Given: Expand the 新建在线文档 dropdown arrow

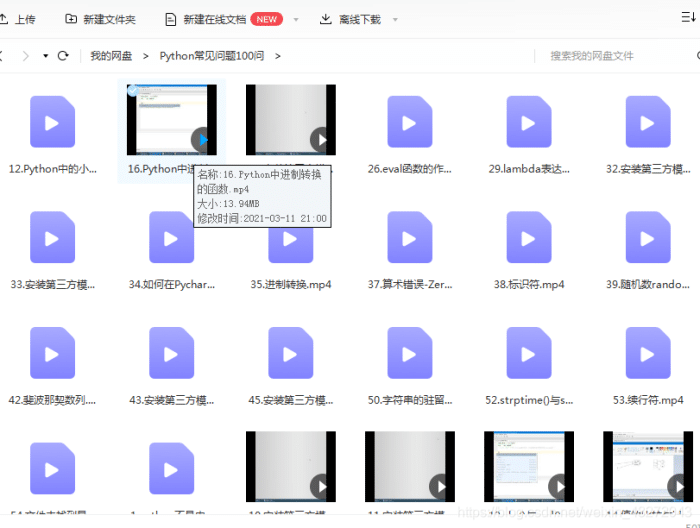Looking at the screenshot, I should 296,20.
